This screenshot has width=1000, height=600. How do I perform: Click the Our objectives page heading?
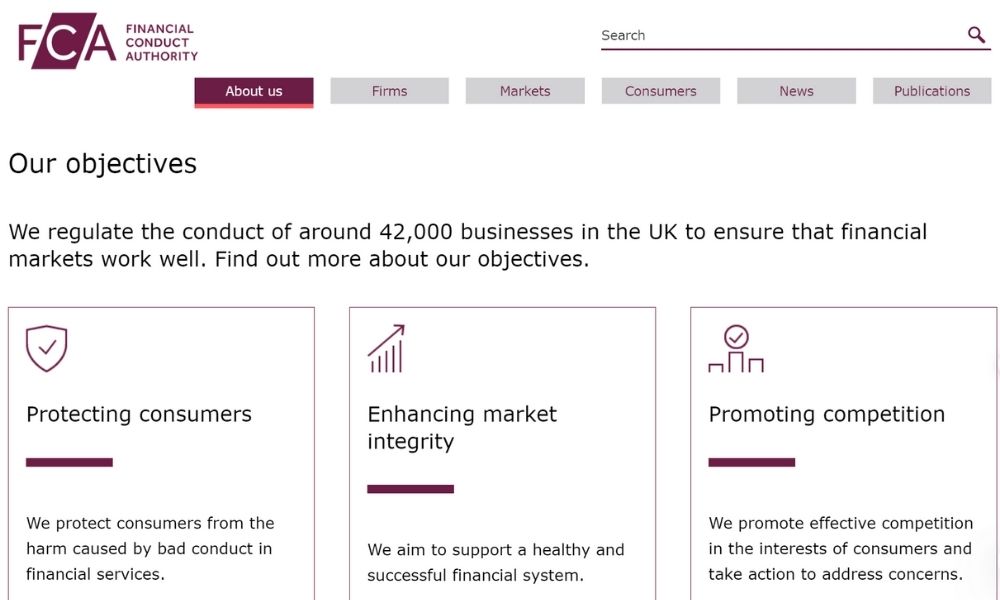coord(103,164)
